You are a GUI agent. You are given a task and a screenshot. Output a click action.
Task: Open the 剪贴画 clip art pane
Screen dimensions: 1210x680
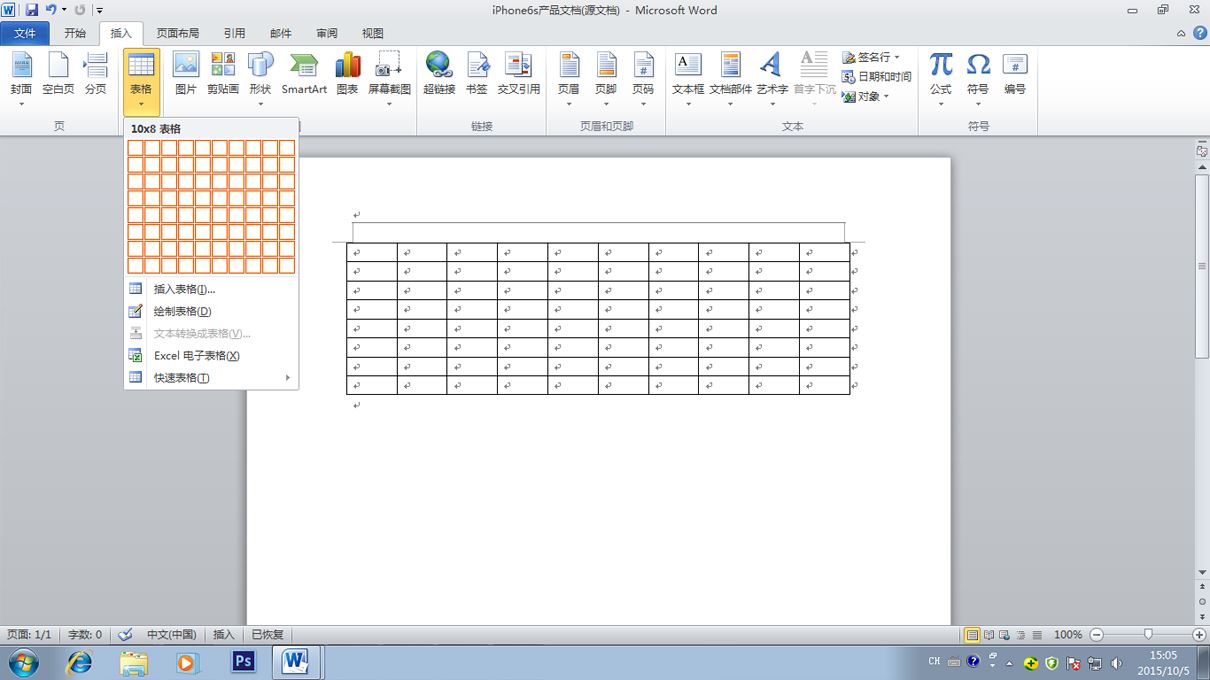pyautogui.click(x=223, y=73)
